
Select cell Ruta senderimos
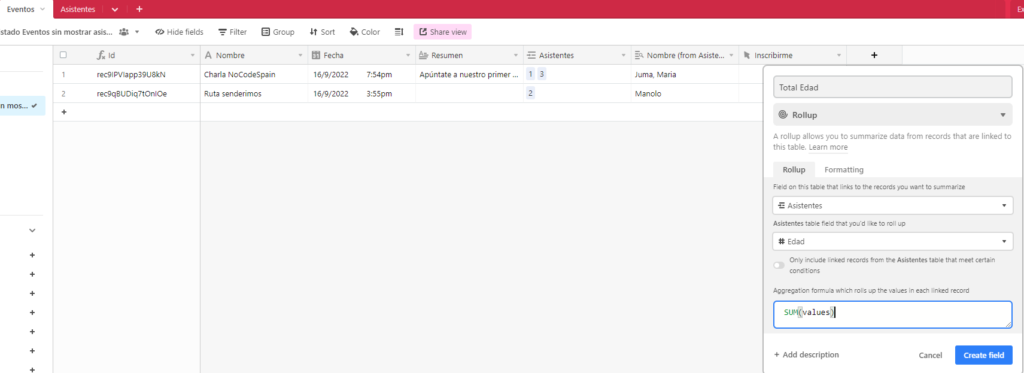pos(253,93)
